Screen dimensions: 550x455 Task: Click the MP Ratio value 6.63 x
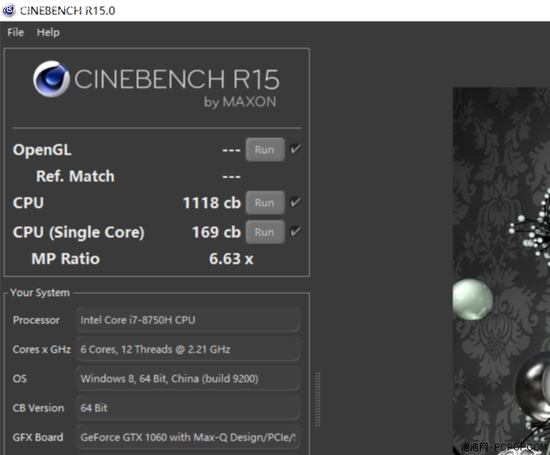click(x=231, y=259)
